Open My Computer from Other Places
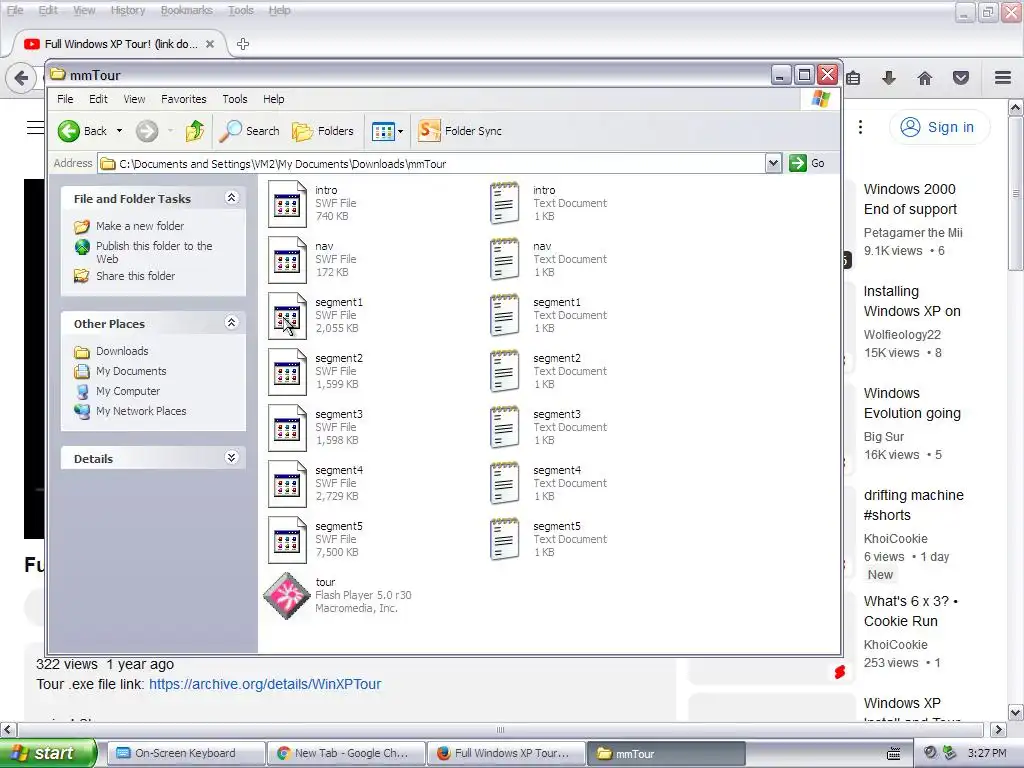Viewport: 1024px width, 768px height. (128, 391)
